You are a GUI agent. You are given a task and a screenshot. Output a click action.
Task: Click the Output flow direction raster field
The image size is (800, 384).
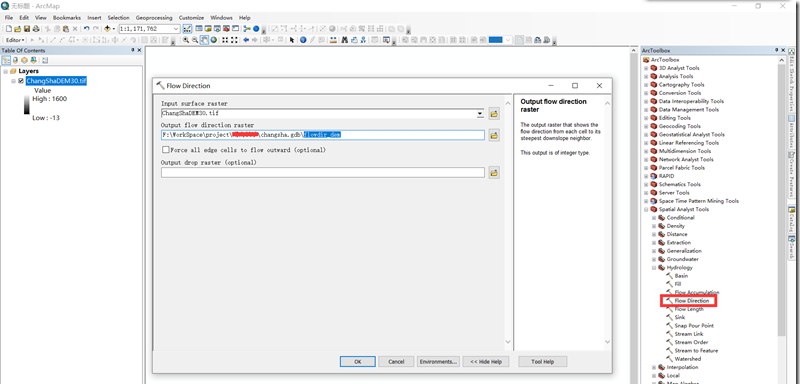pyautogui.click(x=322, y=135)
